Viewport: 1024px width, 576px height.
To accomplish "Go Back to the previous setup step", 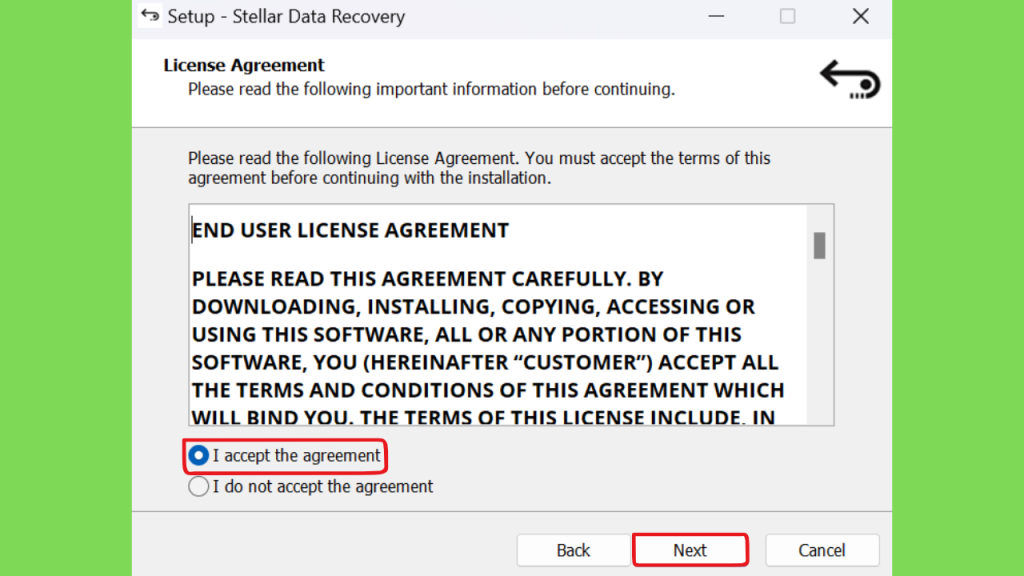I will pos(573,550).
